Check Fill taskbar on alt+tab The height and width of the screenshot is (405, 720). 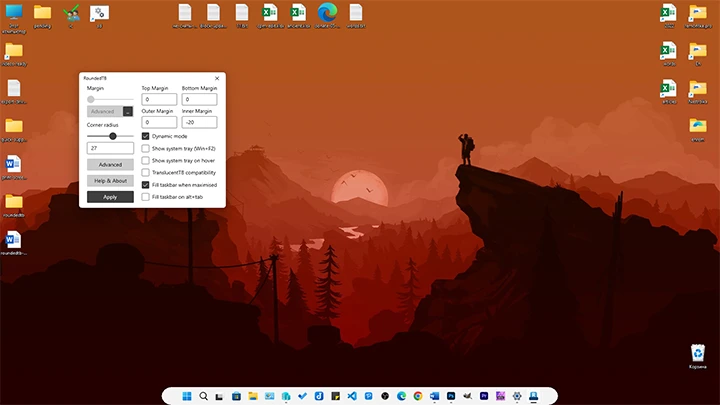pos(146,197)
